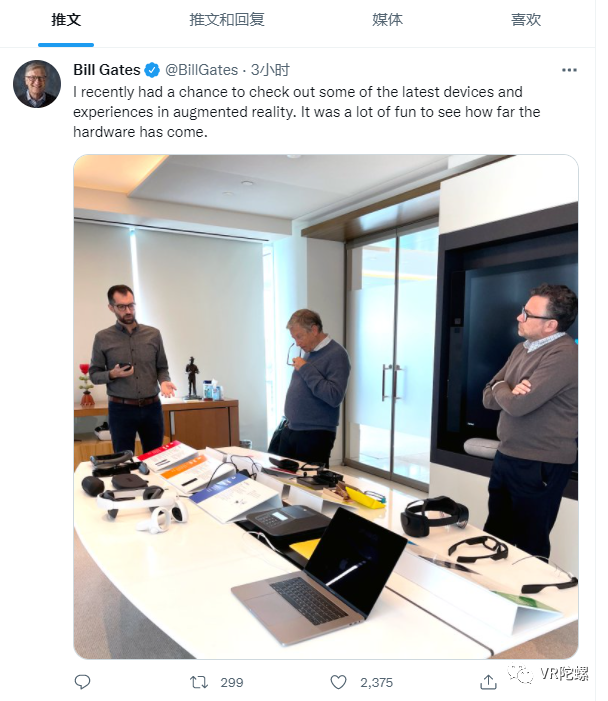This screenshot has height=701, width=608.
Task: Open the three-dot more options menu
Action: (569, 70)
